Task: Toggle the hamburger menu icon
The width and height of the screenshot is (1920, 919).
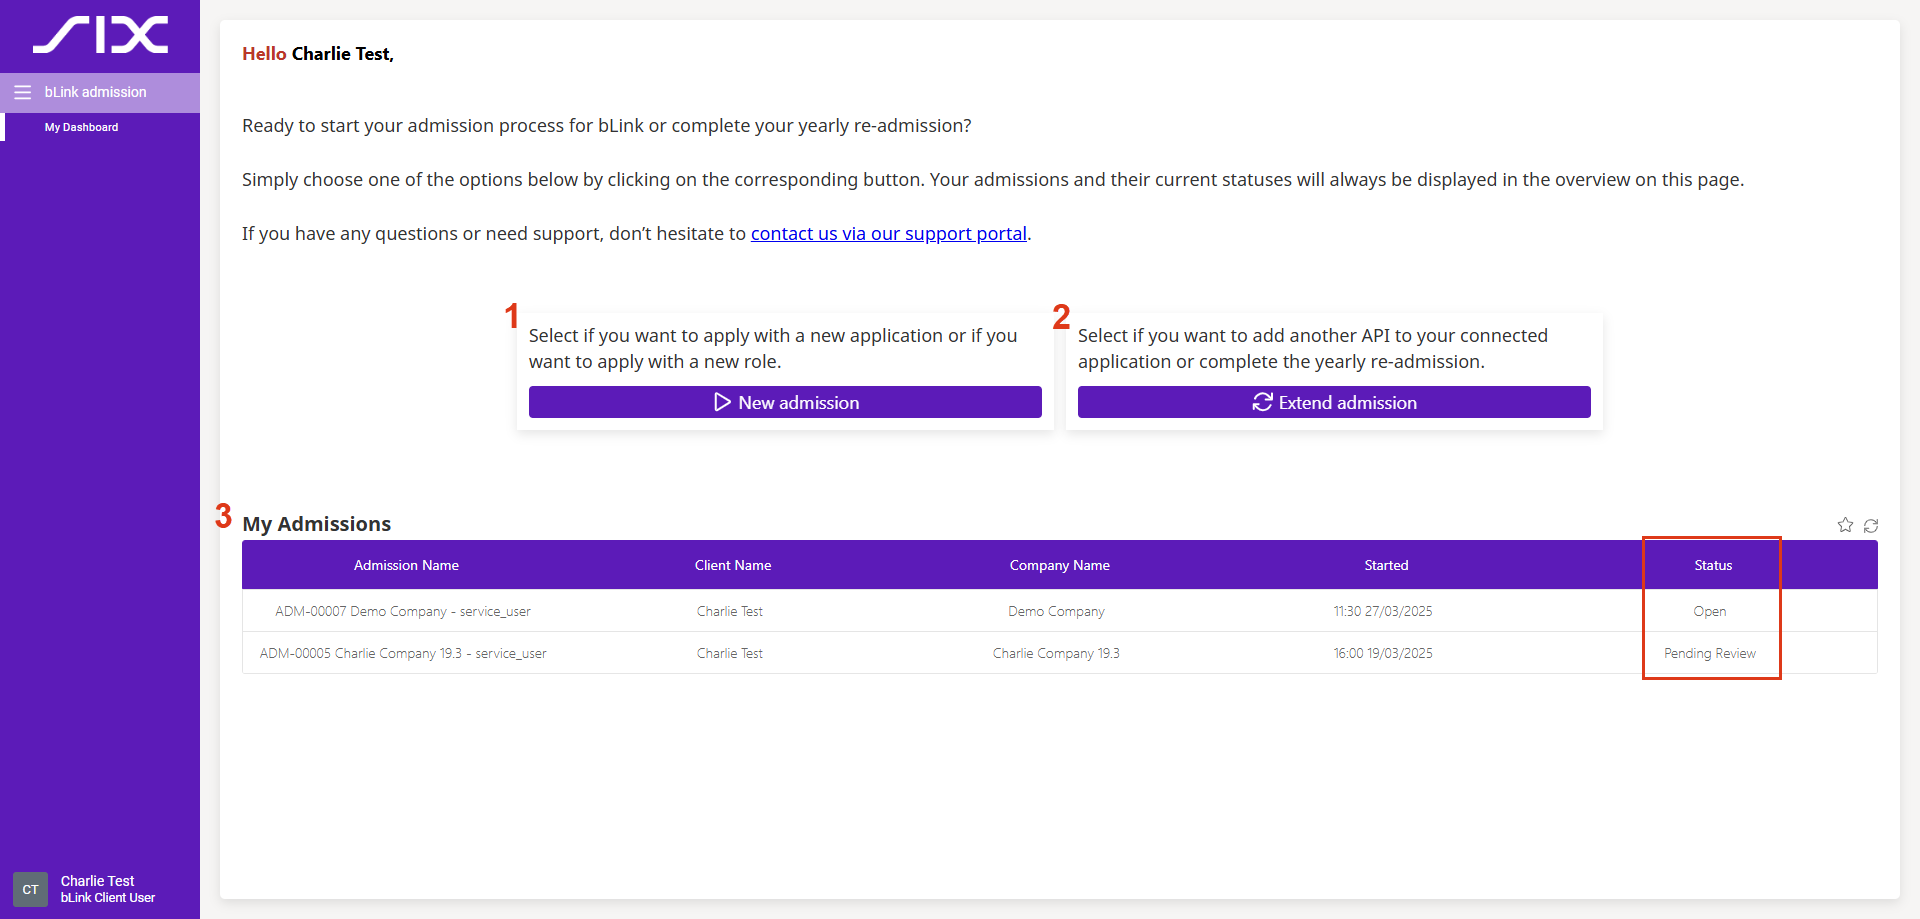Action: tap(22, 92)
